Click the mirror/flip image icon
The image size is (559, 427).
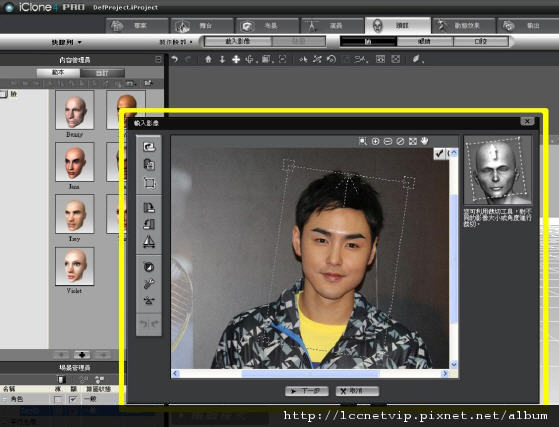point(149,242)
